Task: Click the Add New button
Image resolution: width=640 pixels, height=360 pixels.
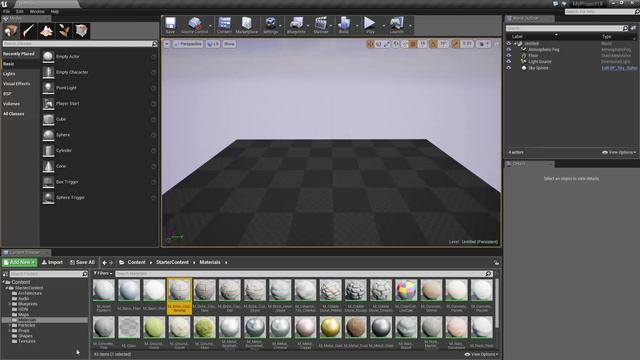Action: [19, 262]
